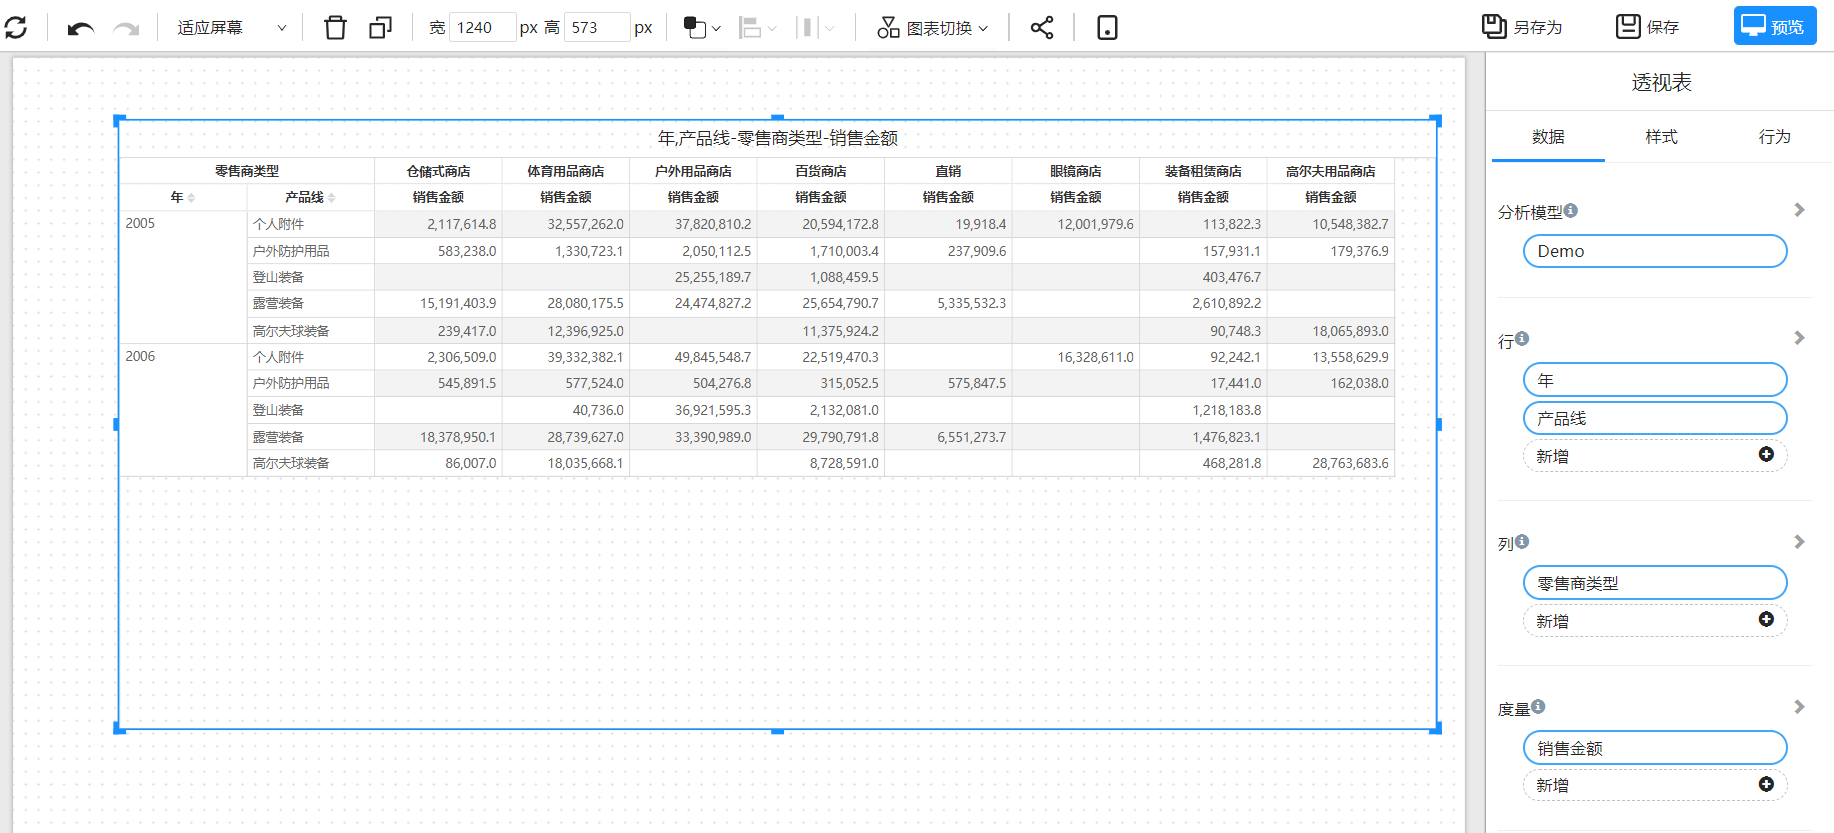Viewport: 1834px width, 833px height.
Task: Click the 直销 column header
Action: 948,171
